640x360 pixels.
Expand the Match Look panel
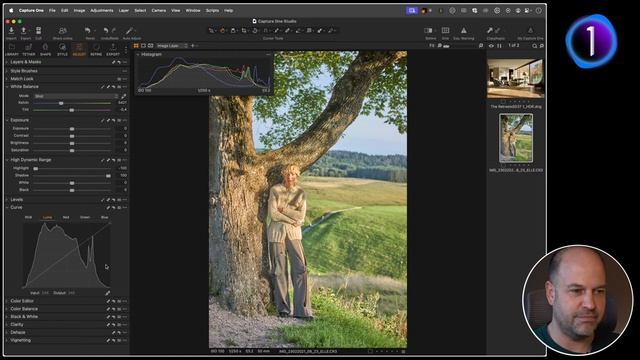[7, 79]
